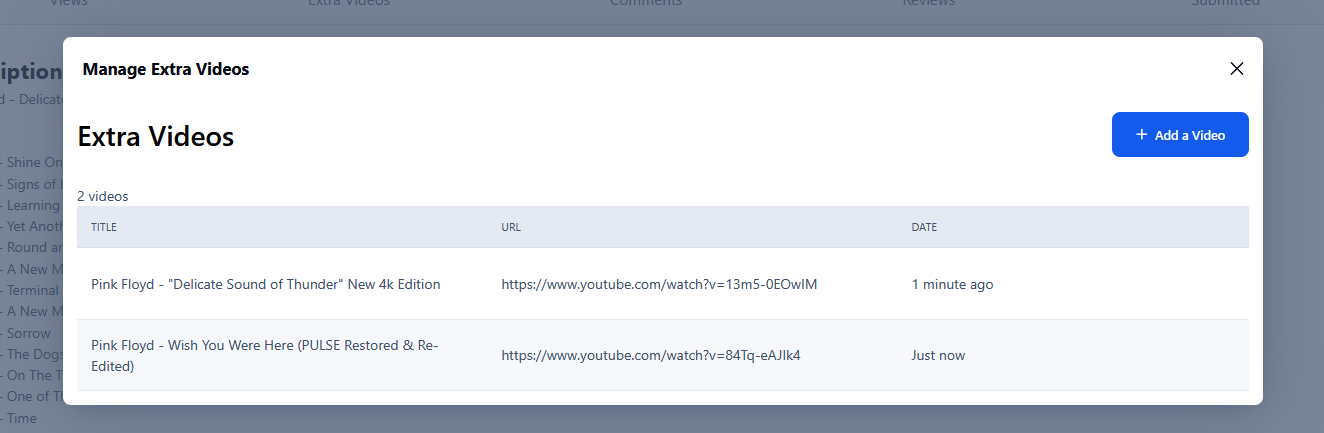Click the URL ending in 84Tq-eAJIk4
This screenshot has width=1324, height=433.
651,355
